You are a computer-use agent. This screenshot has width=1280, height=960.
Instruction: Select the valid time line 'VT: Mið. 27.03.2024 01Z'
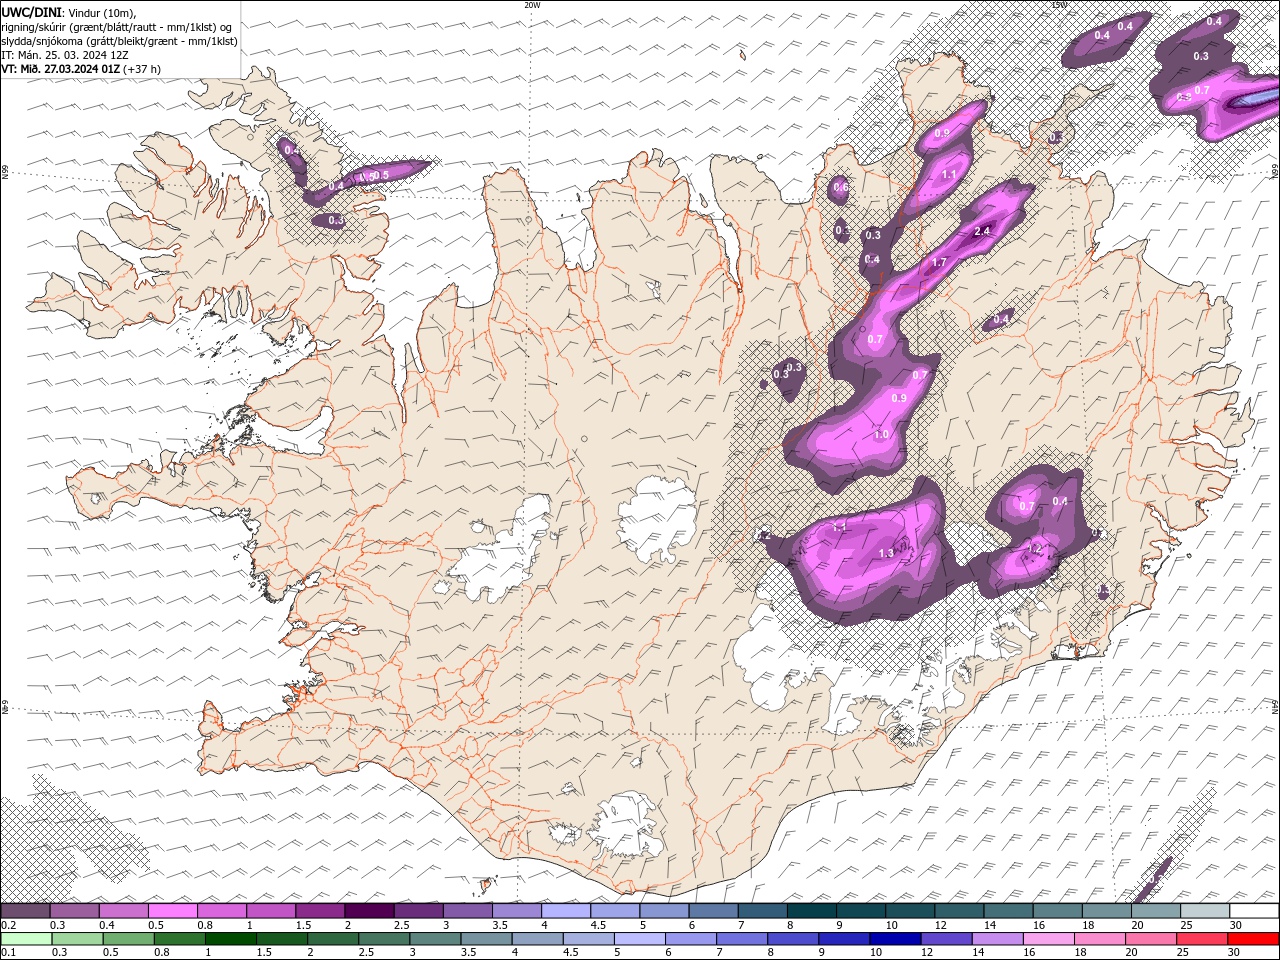click(x=60, y=69)
